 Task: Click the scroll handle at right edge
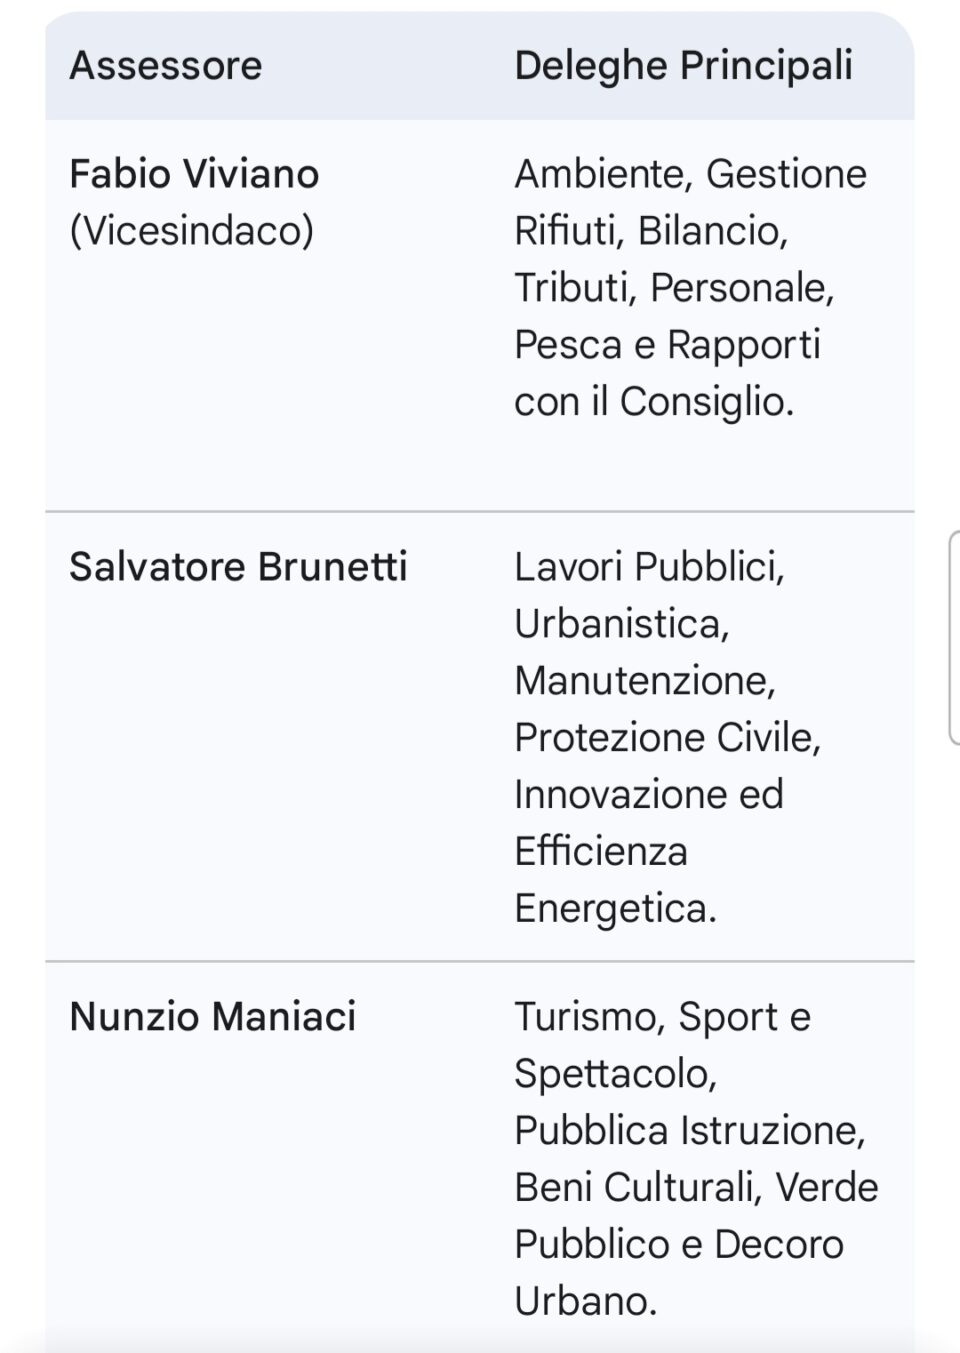coord(954,638)
